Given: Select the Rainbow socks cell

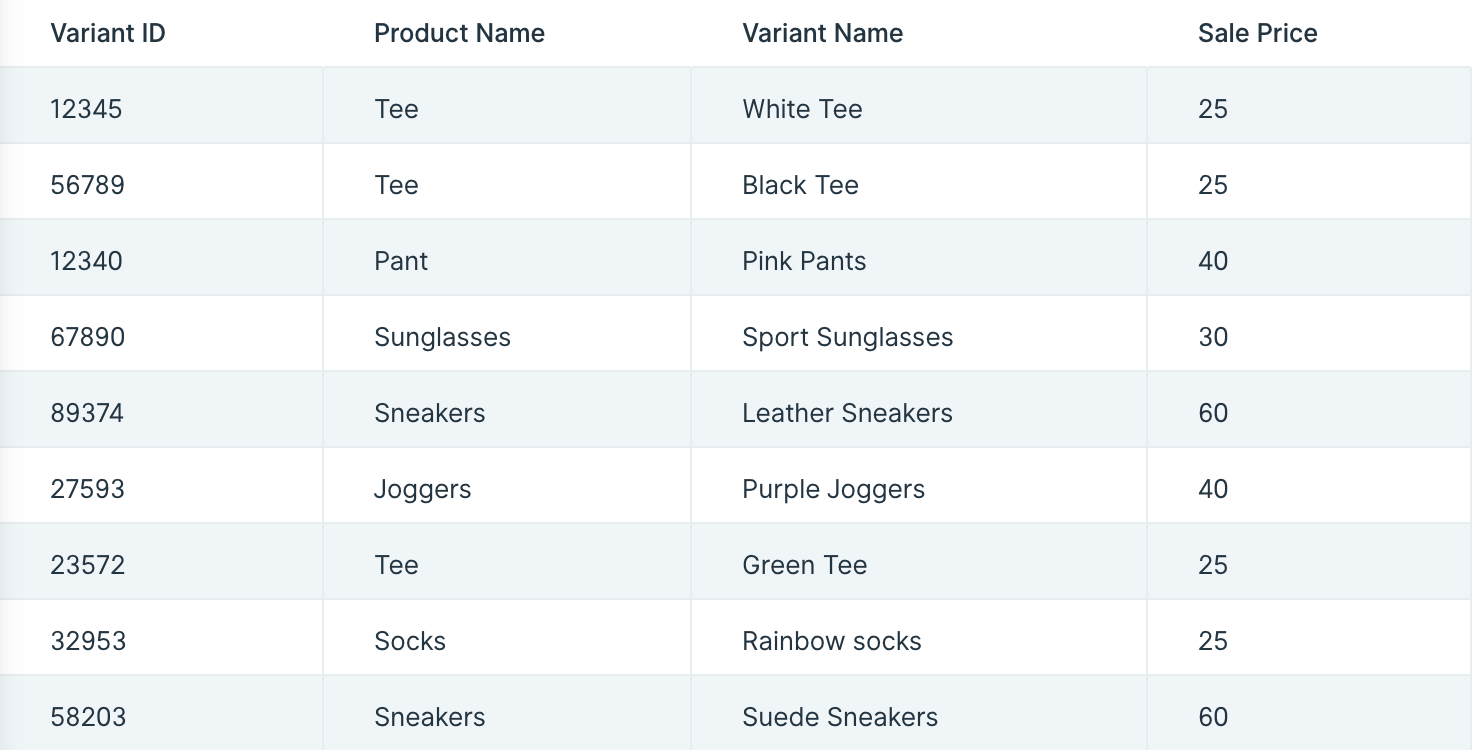Looking at the screenshot, I should click(919, 637).
